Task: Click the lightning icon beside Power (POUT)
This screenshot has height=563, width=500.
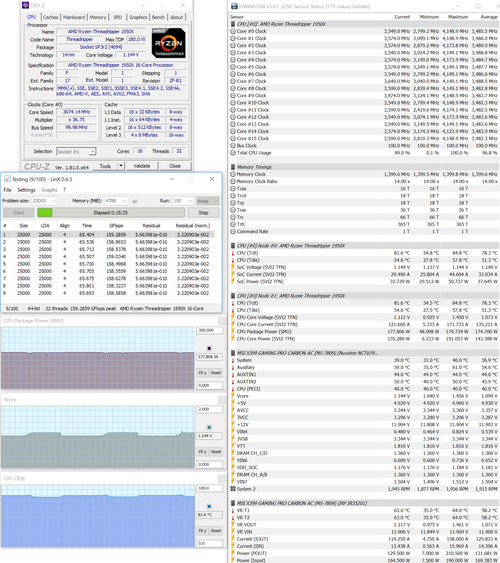Action: (x=233, y=553)
